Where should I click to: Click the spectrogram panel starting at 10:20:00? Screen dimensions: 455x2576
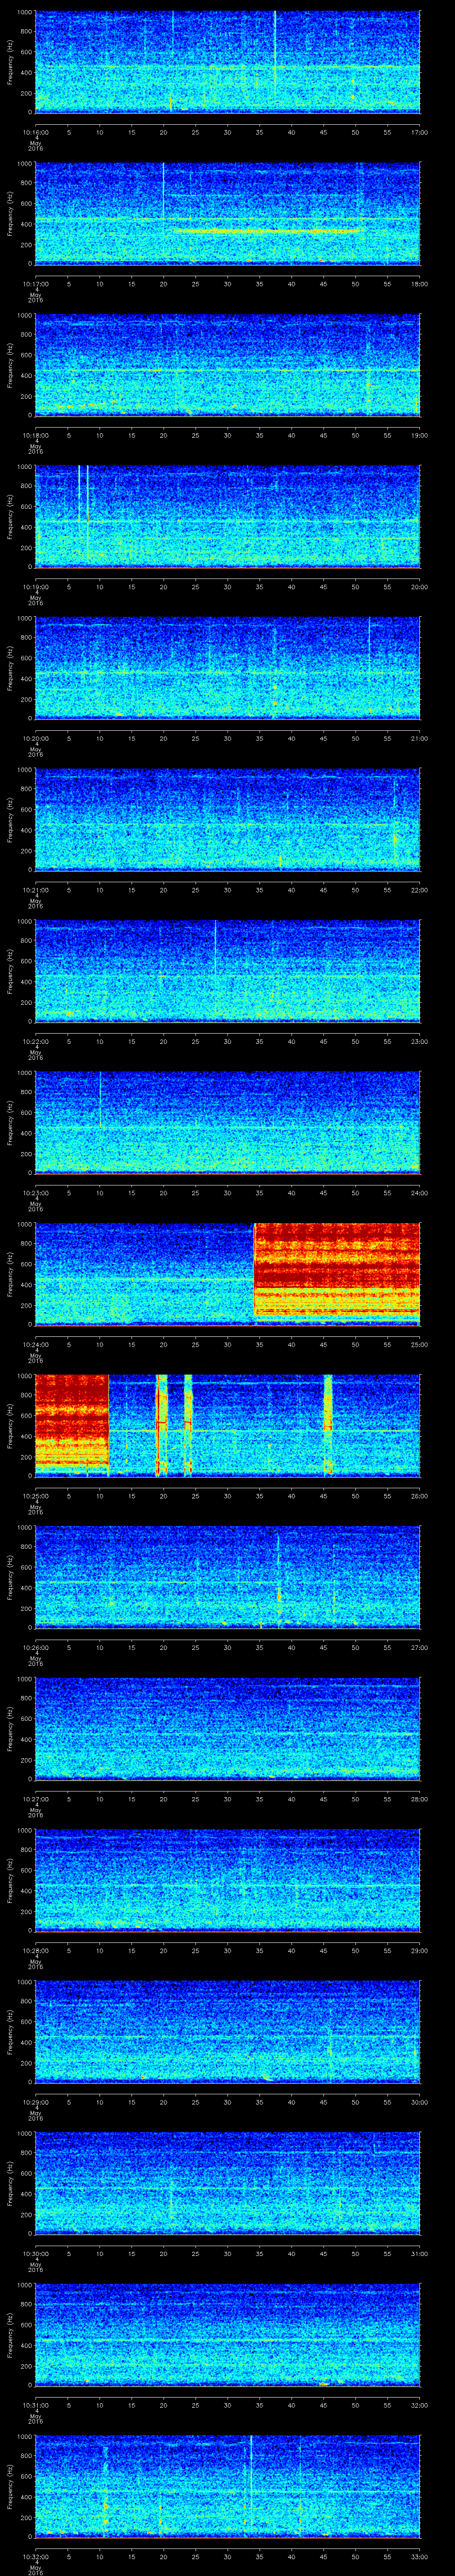pos(228,668)
